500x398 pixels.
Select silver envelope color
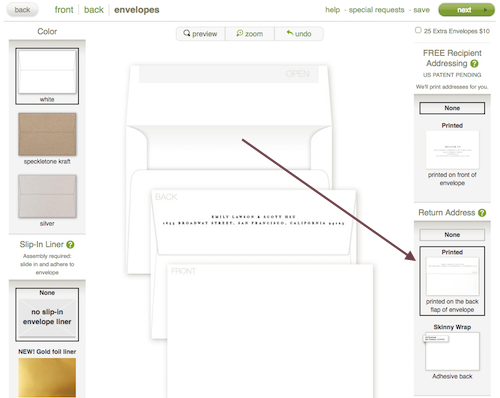47,200
